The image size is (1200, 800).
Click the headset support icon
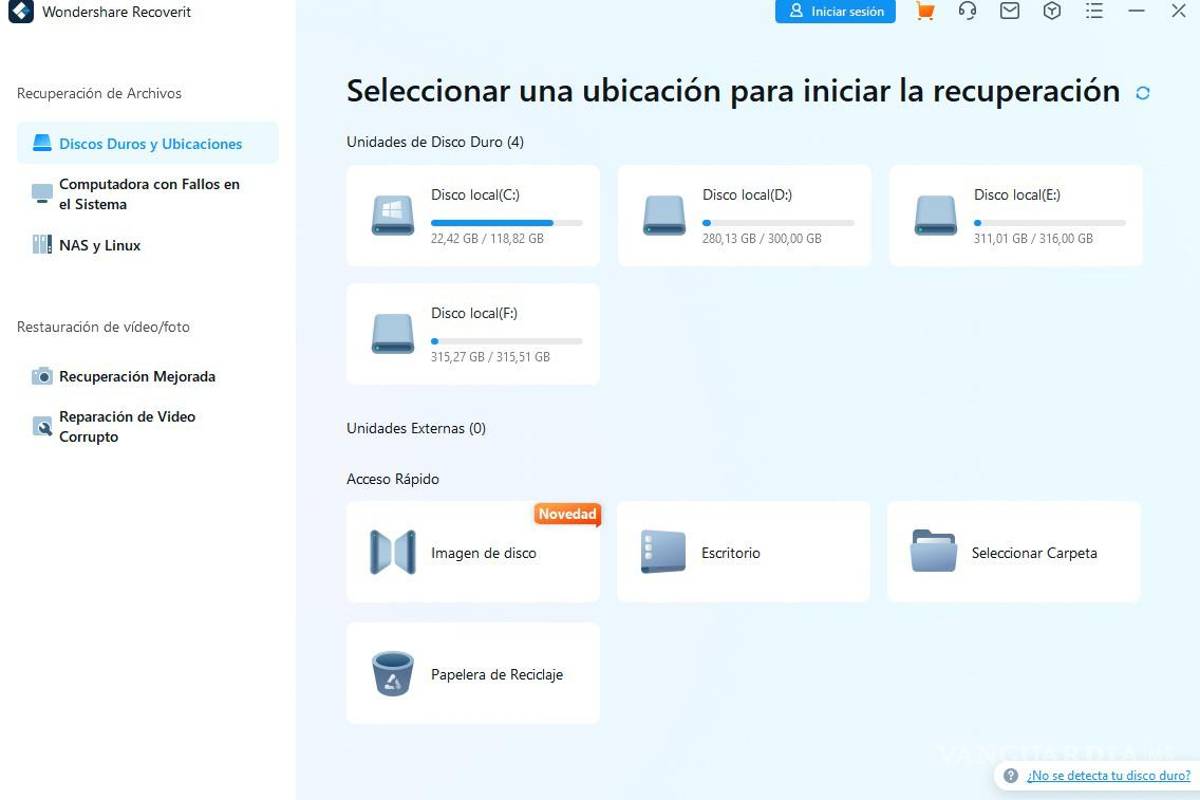click(967, 11)
